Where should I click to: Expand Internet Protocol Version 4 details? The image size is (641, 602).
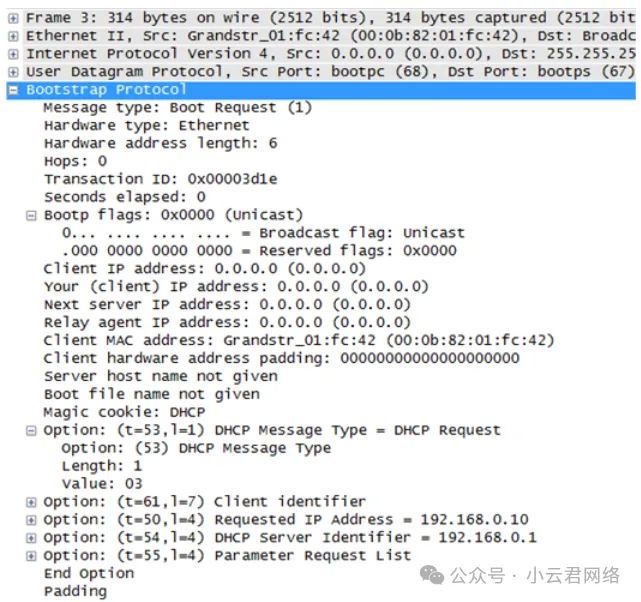tap(13, 54)
